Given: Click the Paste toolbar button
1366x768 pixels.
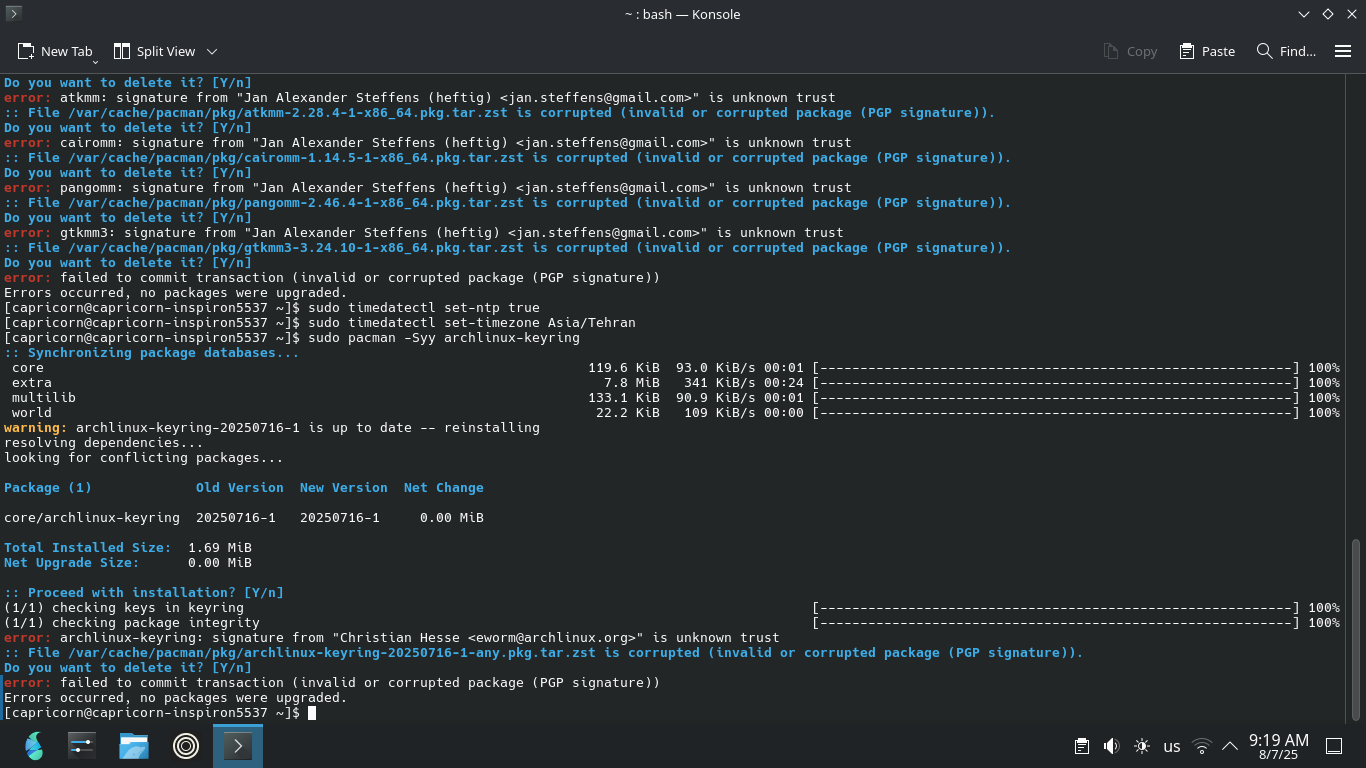Looking at the screenshot, I should 1207,51.
